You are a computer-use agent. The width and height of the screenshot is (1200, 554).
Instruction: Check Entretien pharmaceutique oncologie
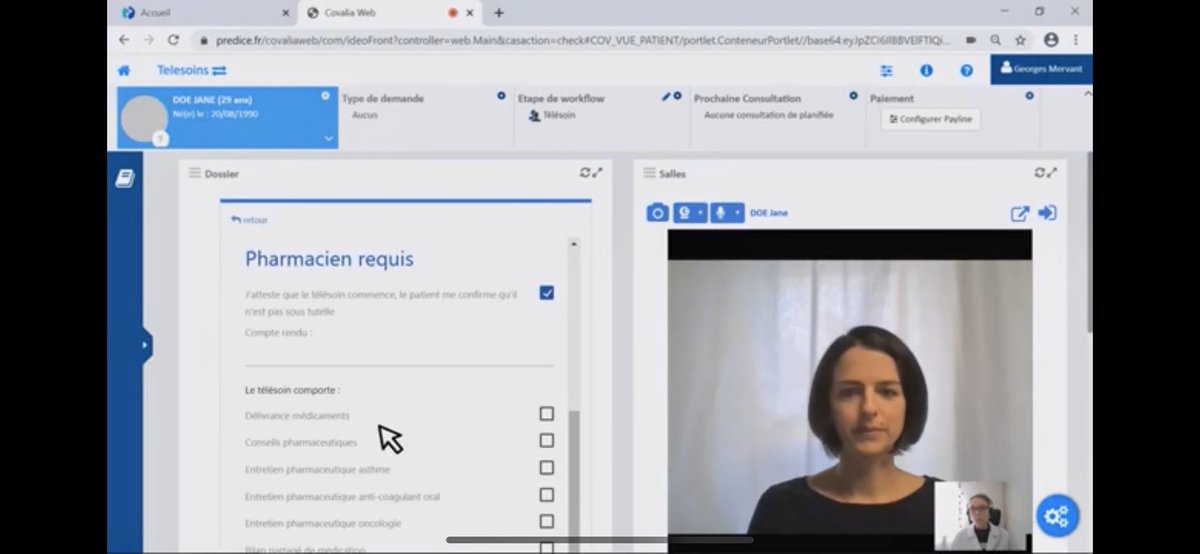click(x=547, y=522)
